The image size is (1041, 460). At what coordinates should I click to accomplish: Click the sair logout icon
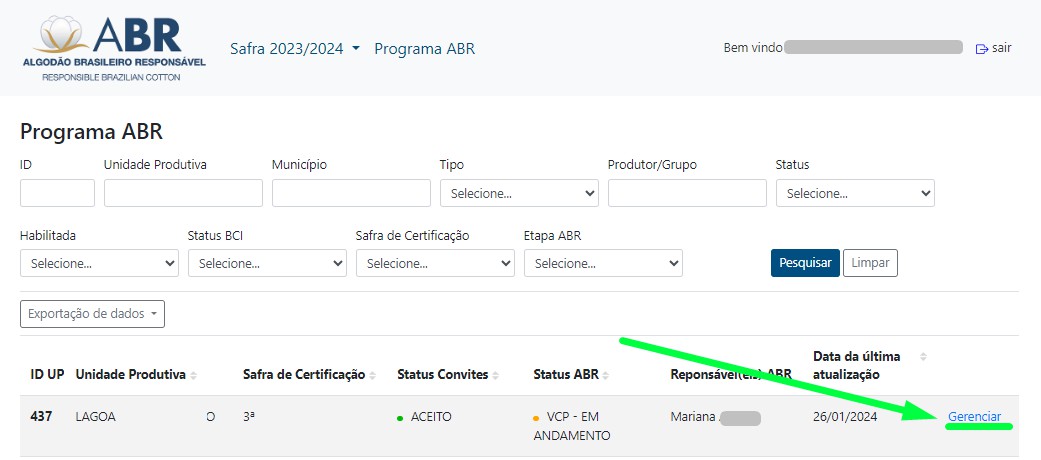coord(981,48)
